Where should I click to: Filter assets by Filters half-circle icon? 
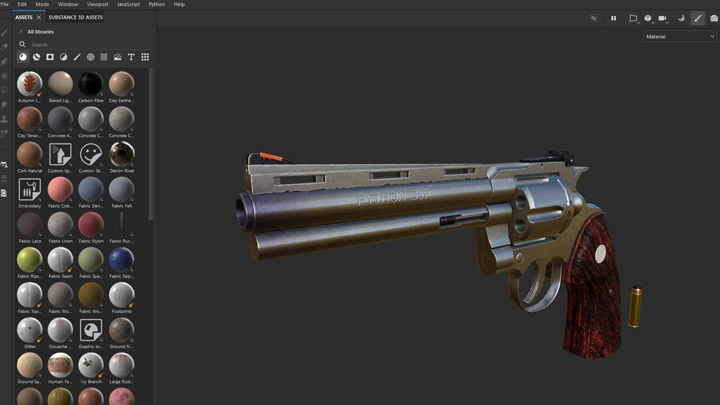(x=63, y=57)
